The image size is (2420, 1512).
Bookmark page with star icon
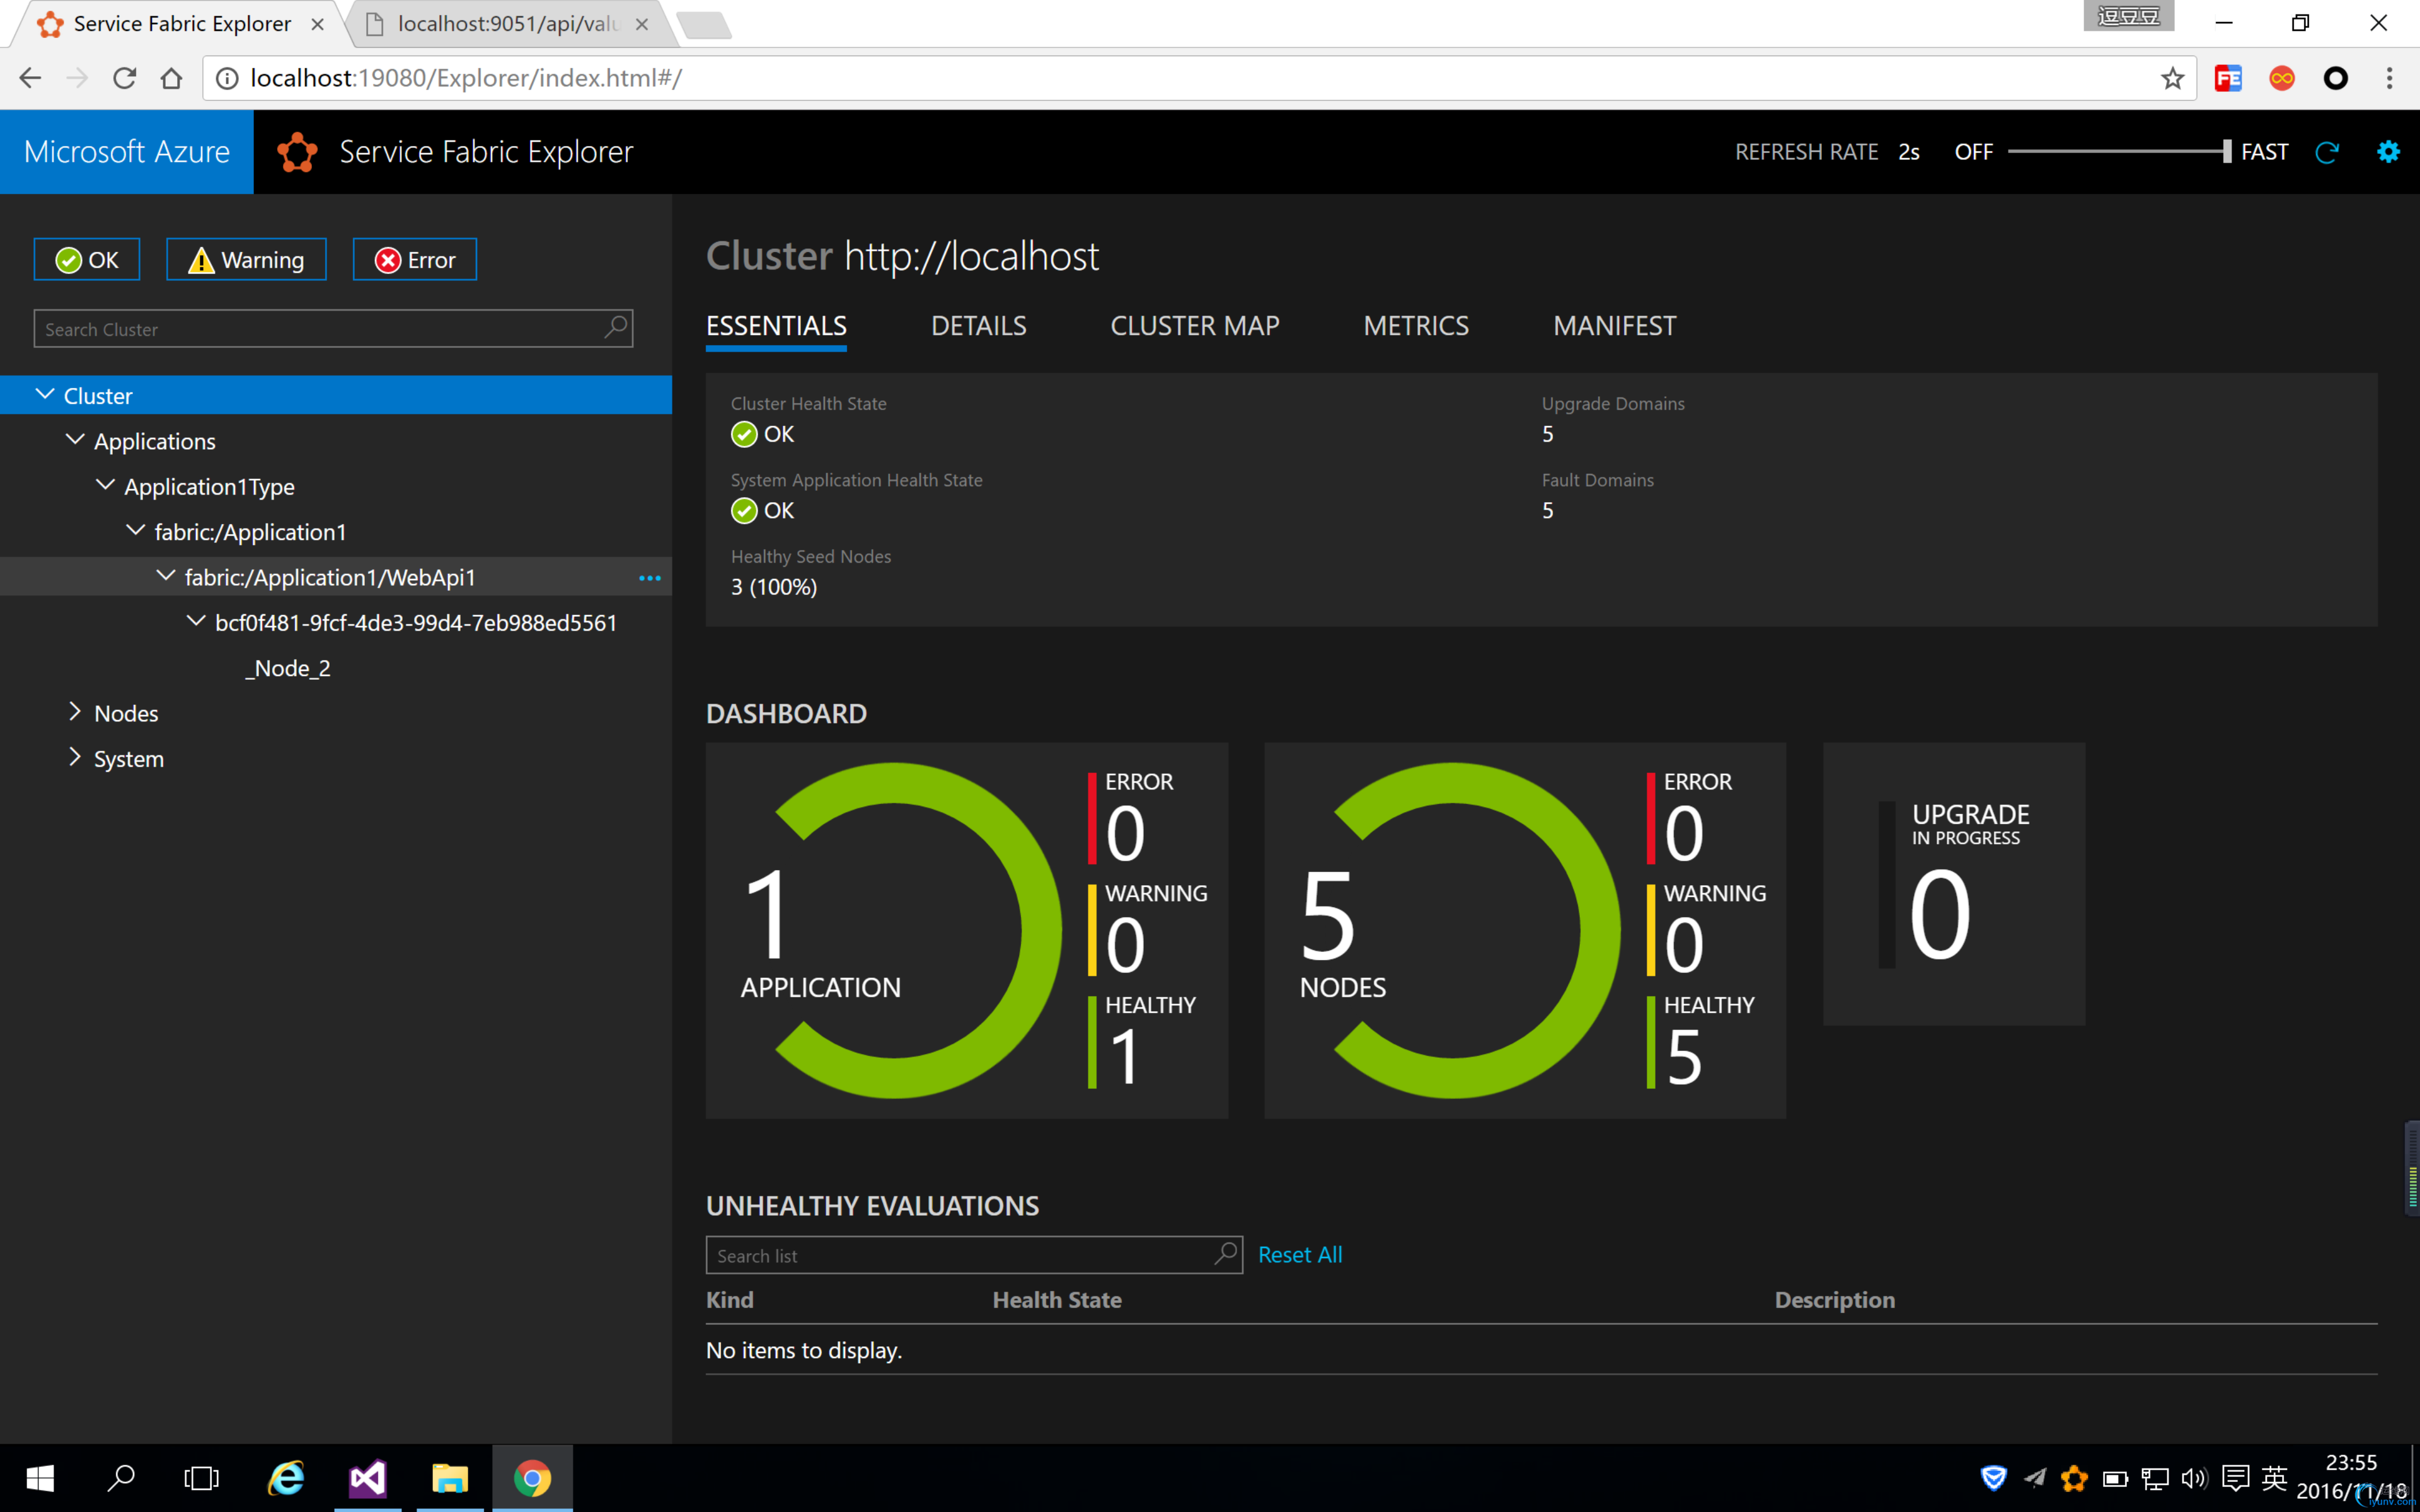point(2172,78)
